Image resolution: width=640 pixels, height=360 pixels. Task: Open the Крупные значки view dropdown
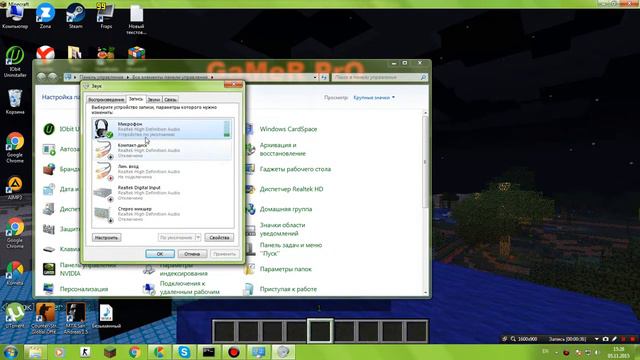coord(374,98)
